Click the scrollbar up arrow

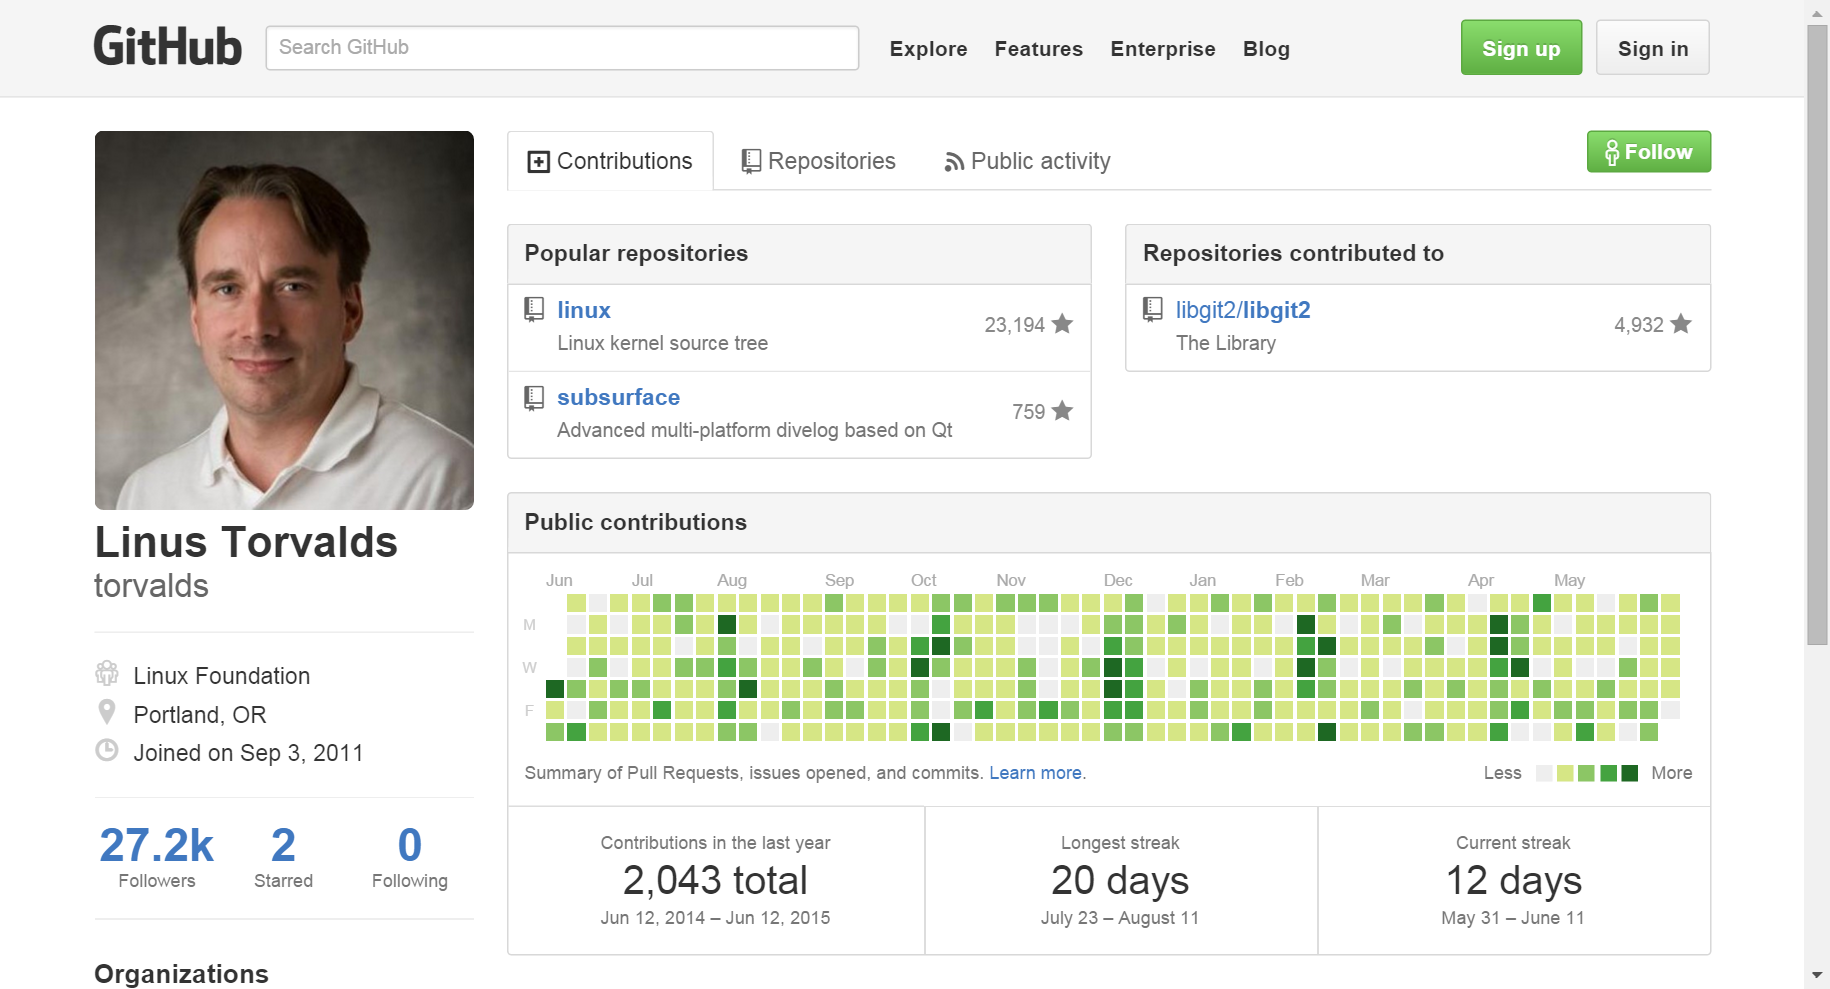[1817, 13]
